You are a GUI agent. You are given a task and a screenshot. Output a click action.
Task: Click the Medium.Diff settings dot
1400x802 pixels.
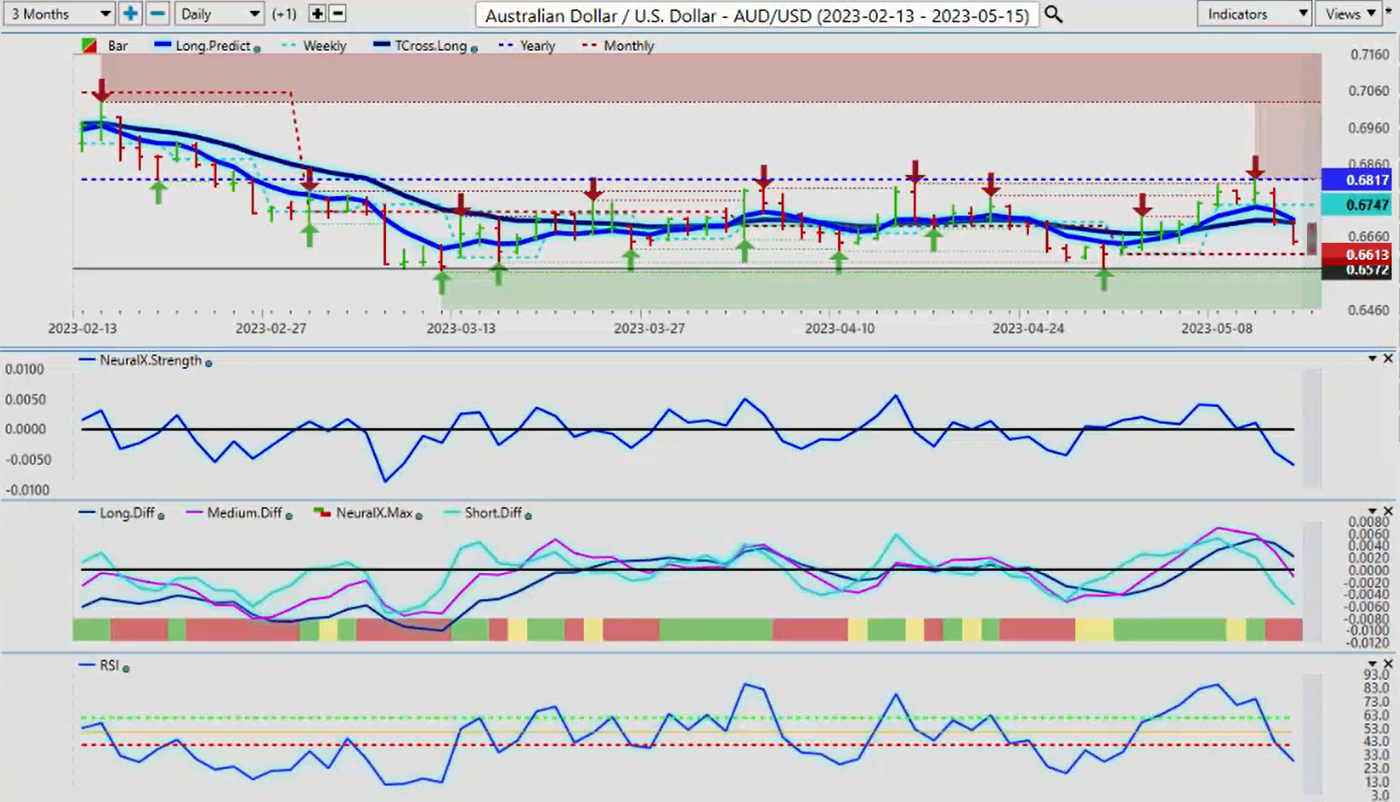(x=289, y=515)
